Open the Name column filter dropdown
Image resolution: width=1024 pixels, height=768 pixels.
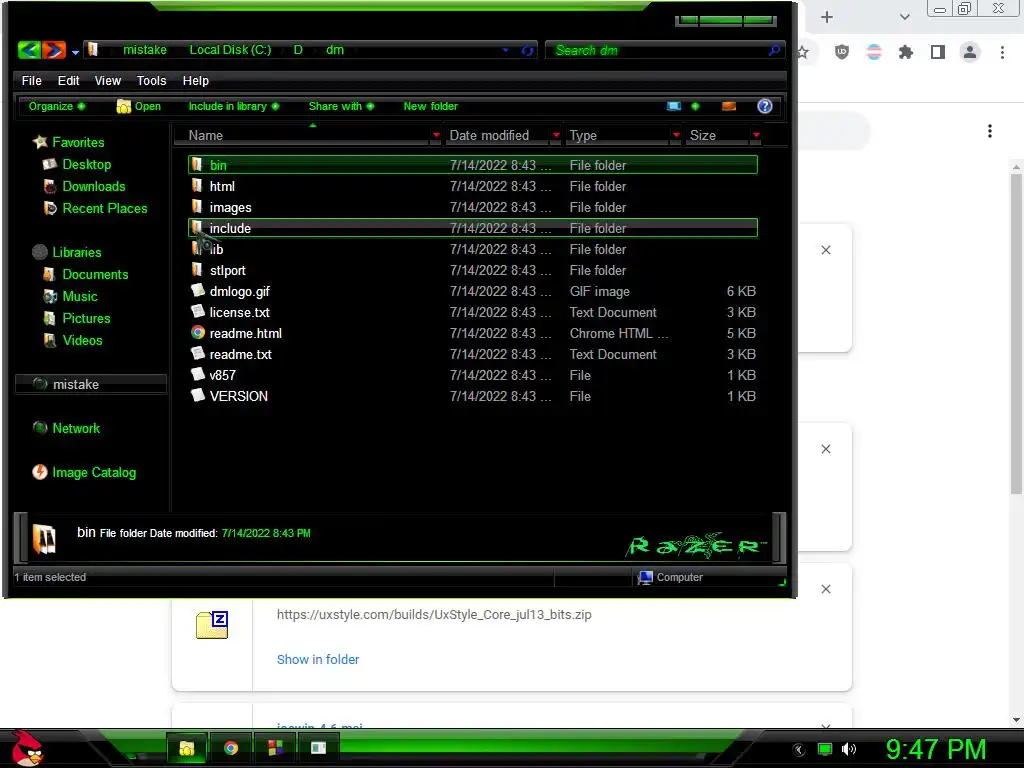[x=436, y=135]
